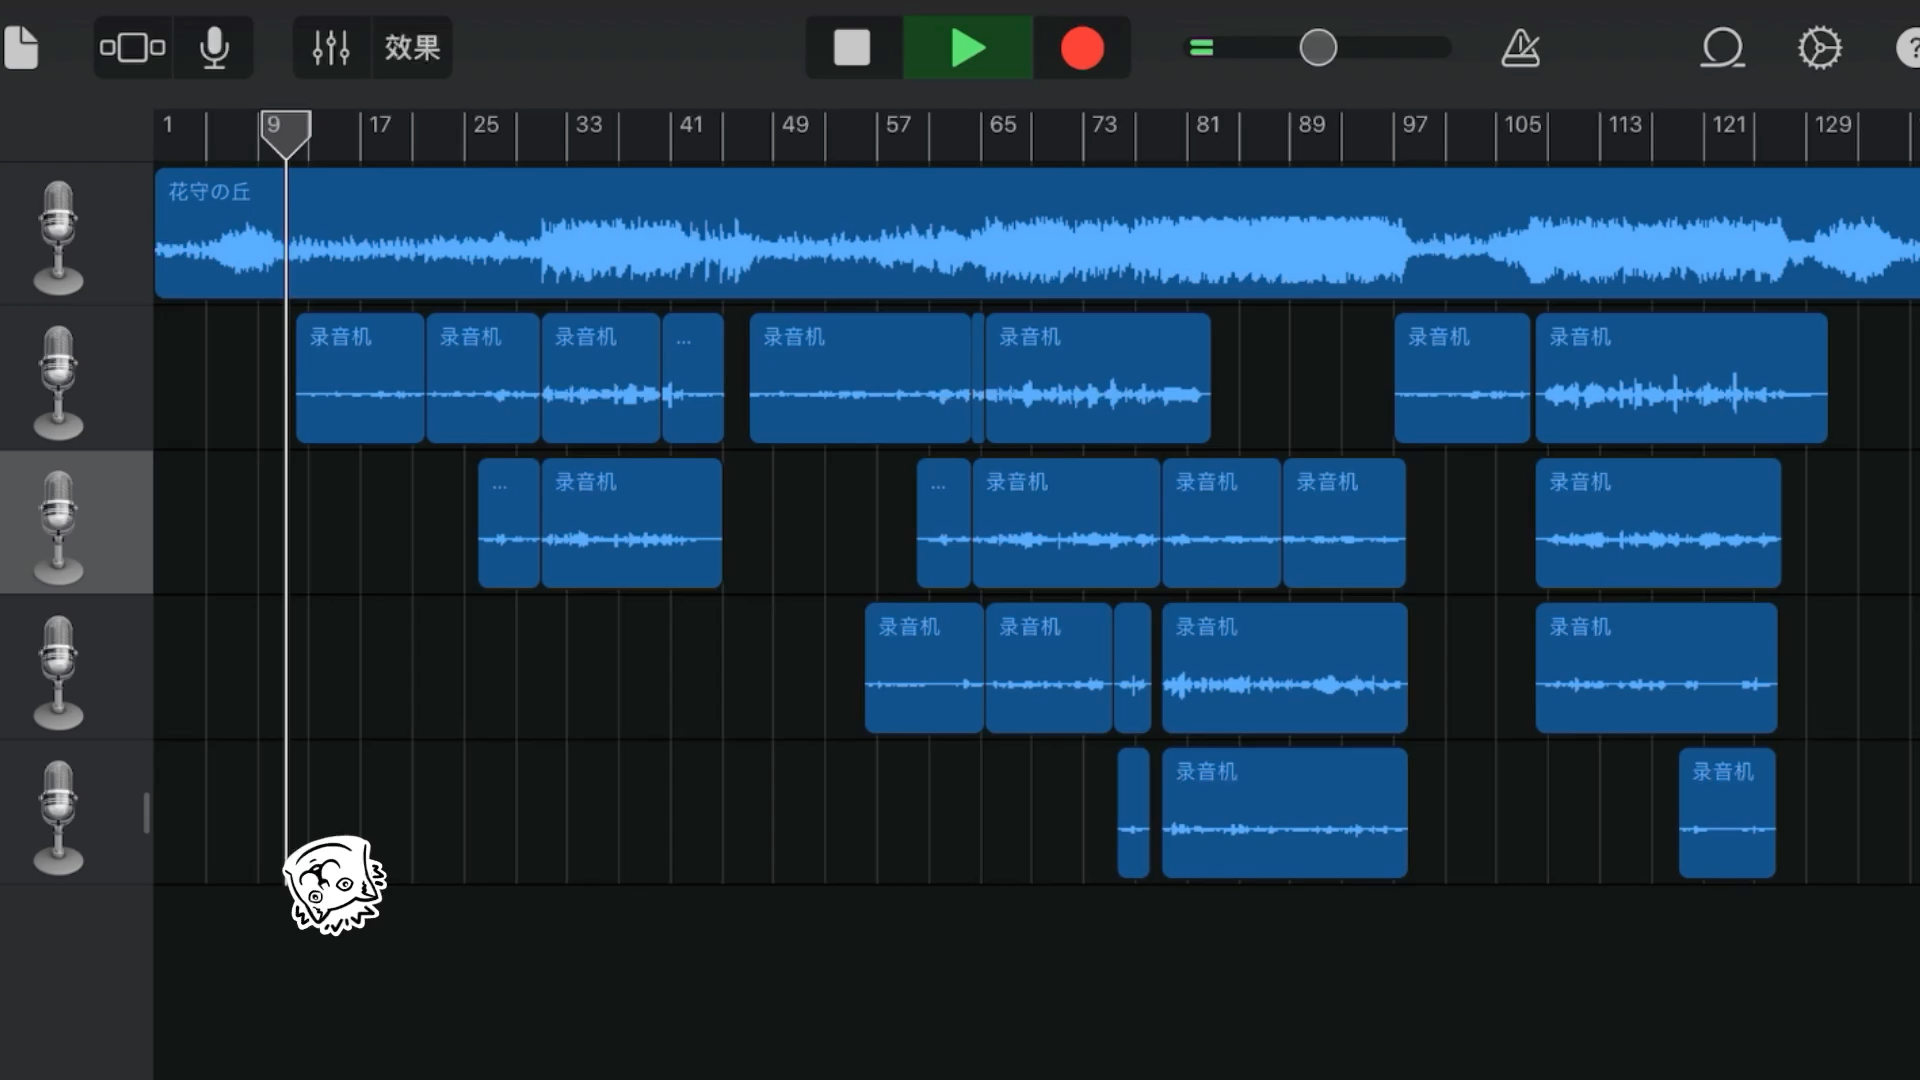Select track three 录音机 region near bar 89
The width and height of the screenshot is (1920, 1080).
pos(1344,523)
